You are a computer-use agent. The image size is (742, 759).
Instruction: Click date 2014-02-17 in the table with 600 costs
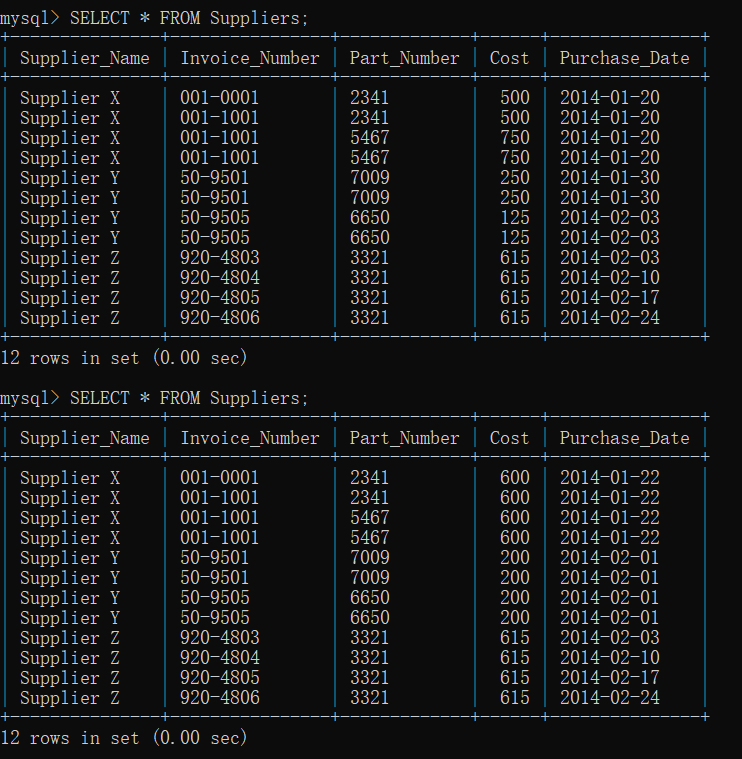[609, 678]
